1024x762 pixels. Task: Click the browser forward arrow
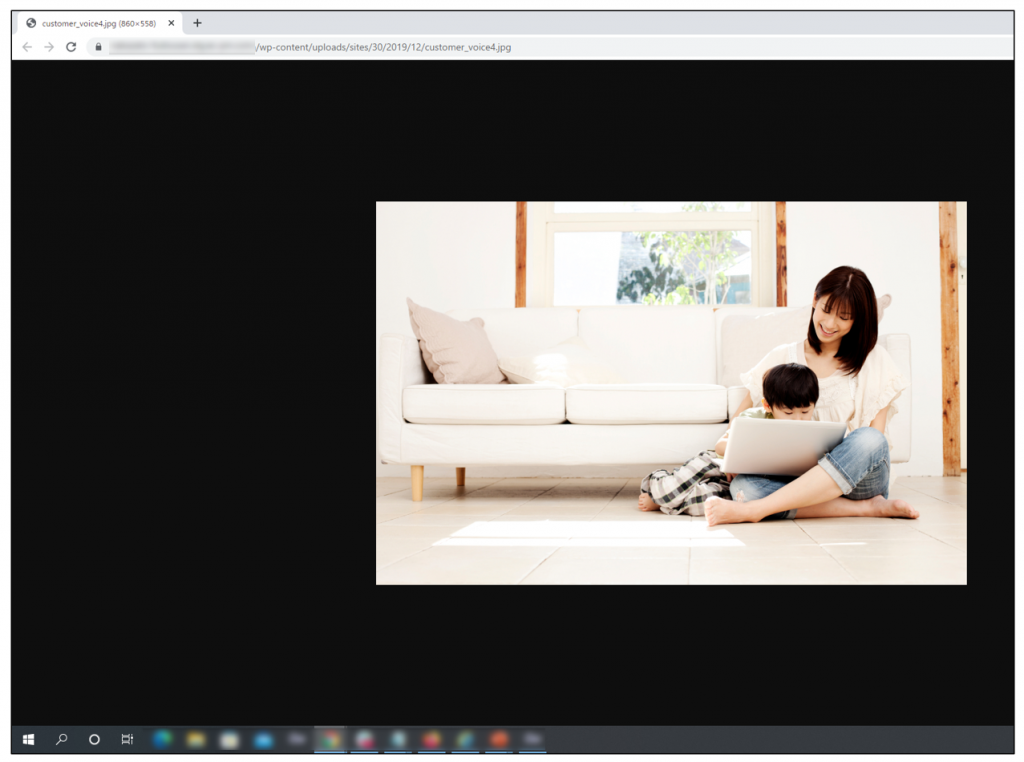(x=49, y=47)
